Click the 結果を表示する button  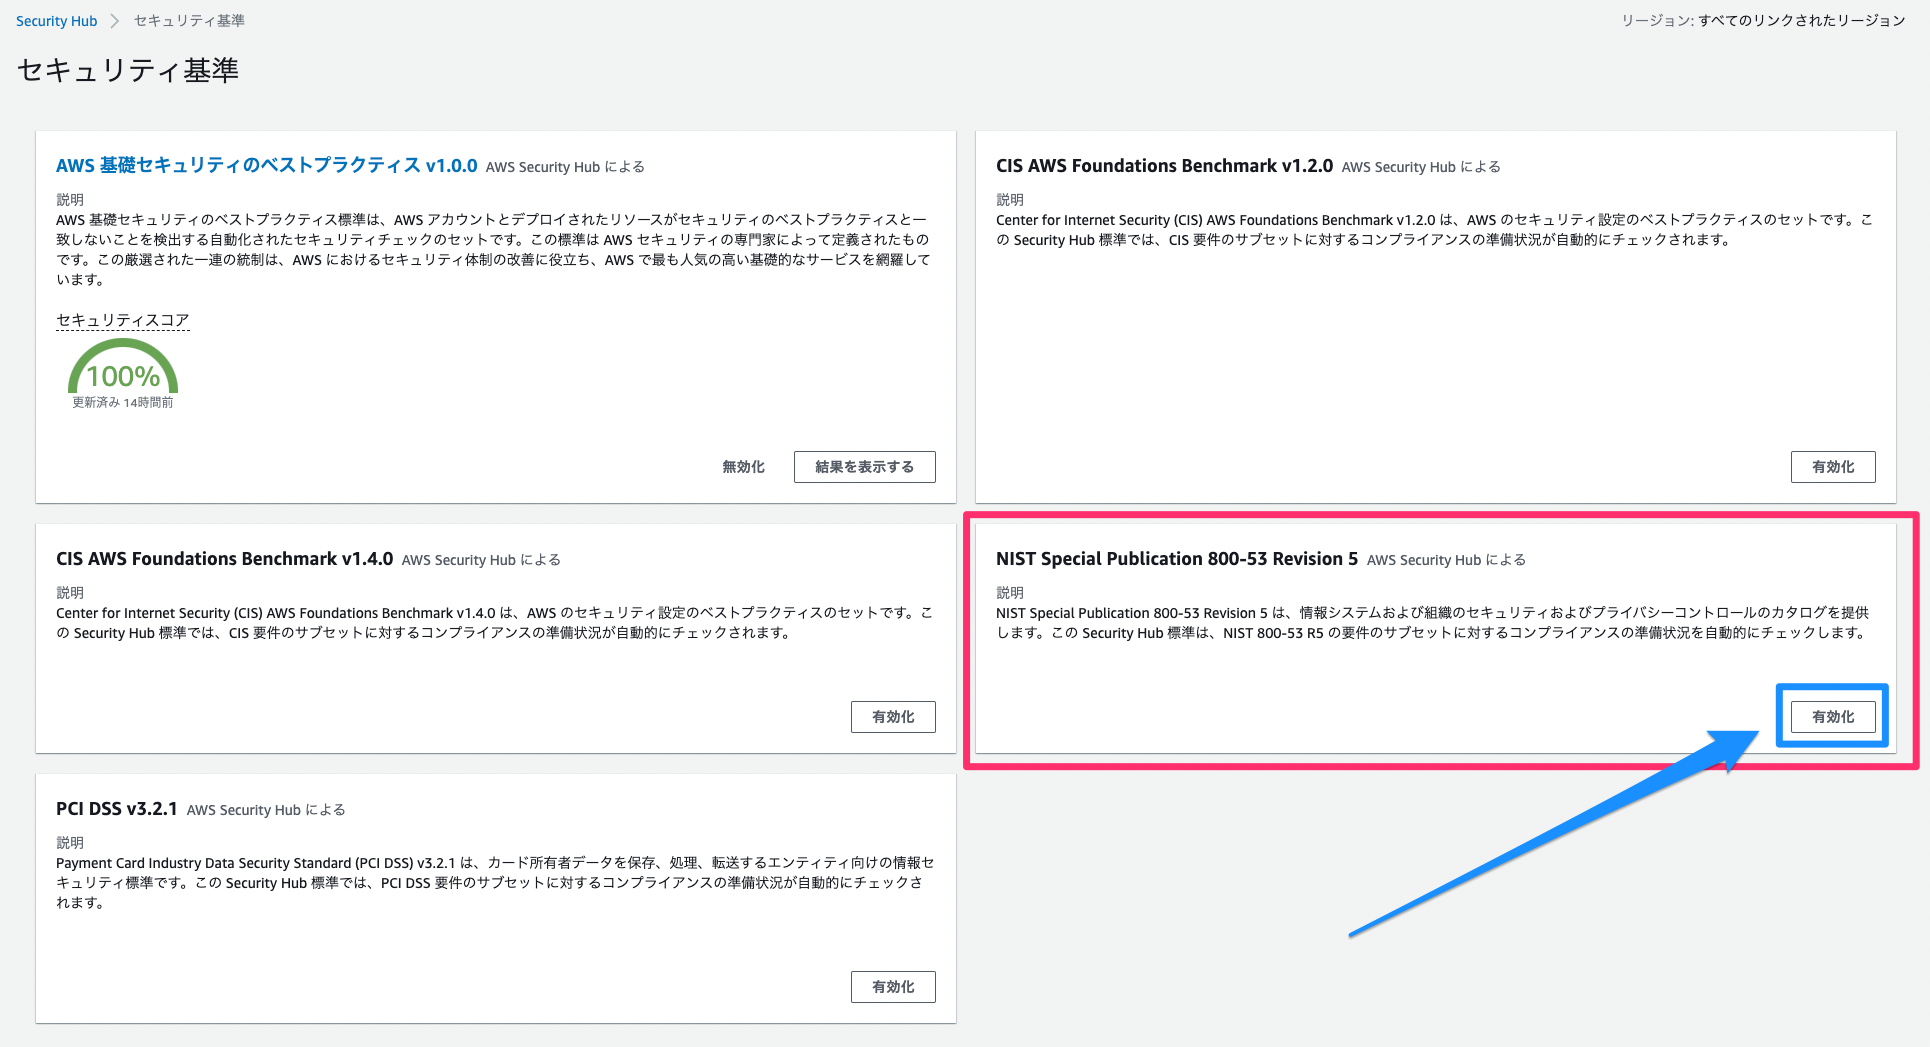pos(865,467)
